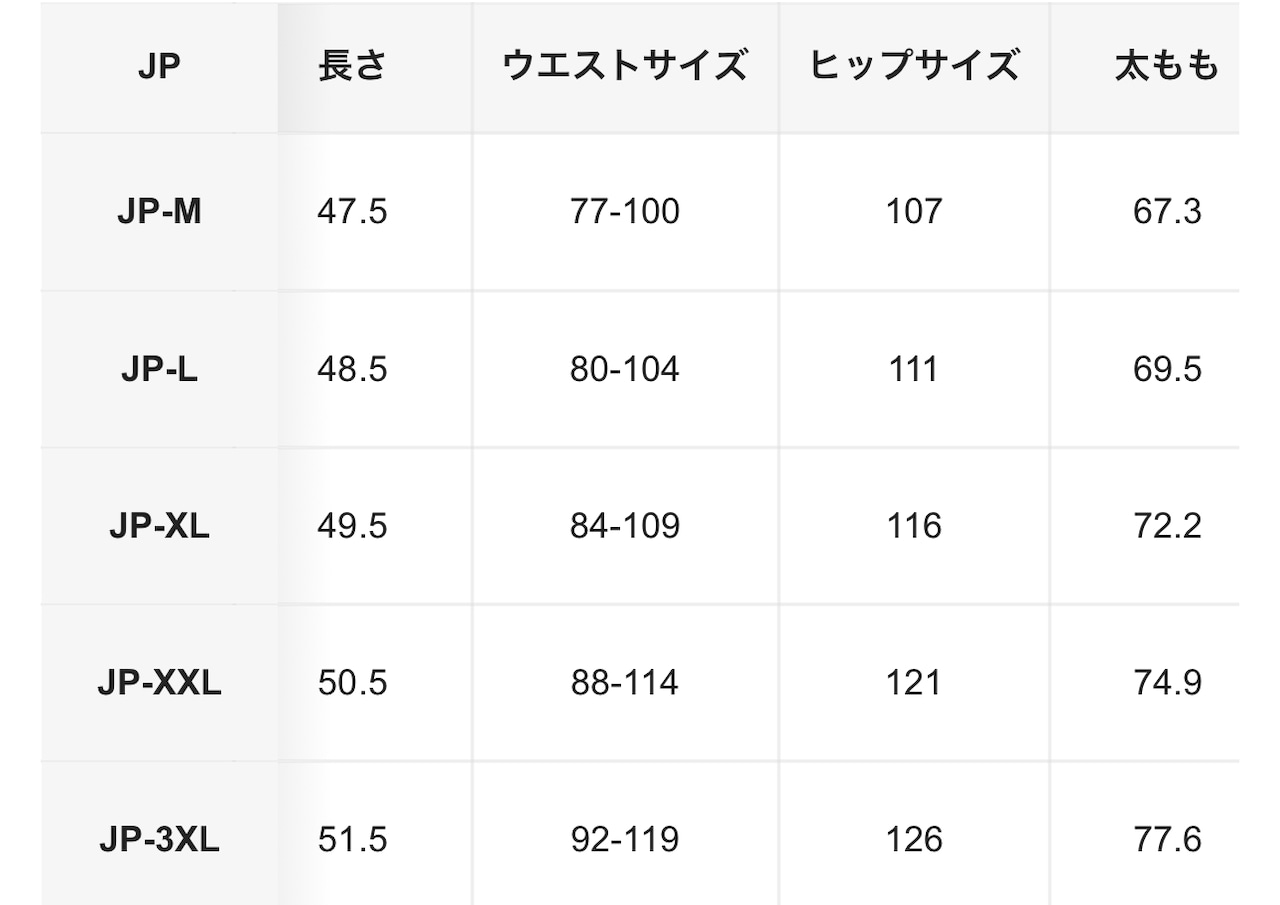Click the JP column header
The height and width of the screenshot is (905, 1280).
click(x=159, y=67)
